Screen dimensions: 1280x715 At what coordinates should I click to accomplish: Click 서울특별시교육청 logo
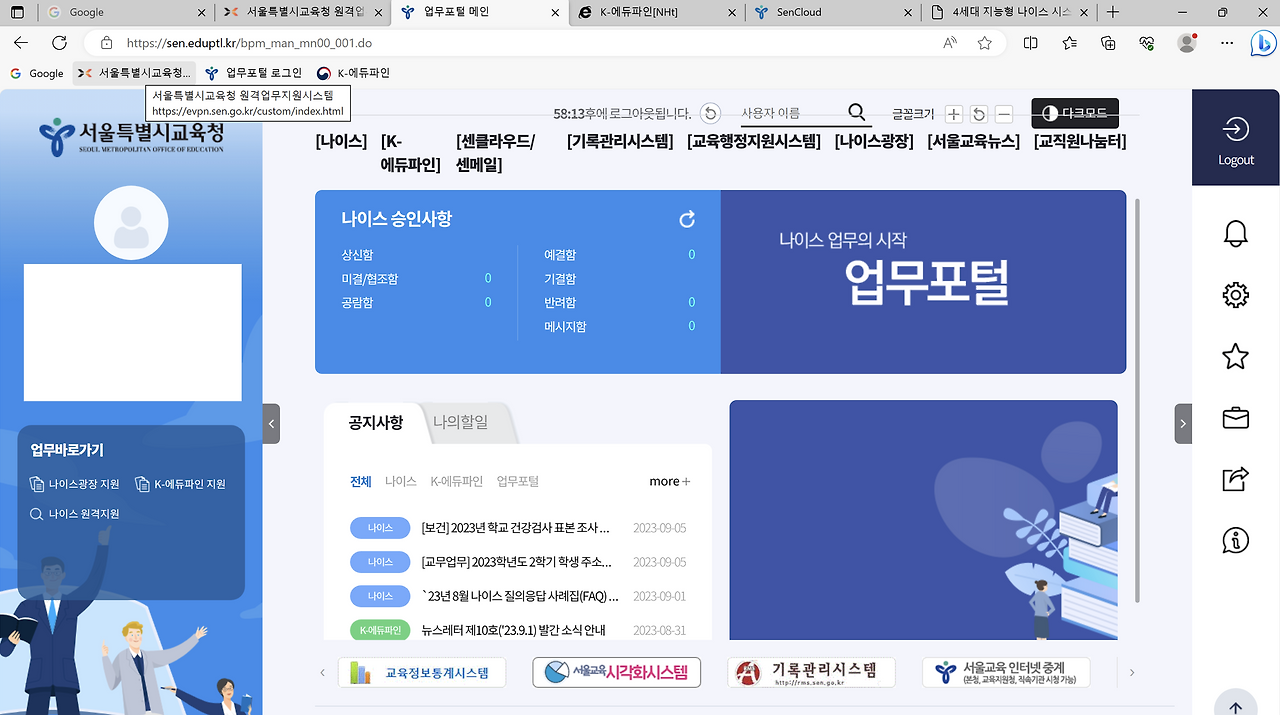click(x=131, y=136)
